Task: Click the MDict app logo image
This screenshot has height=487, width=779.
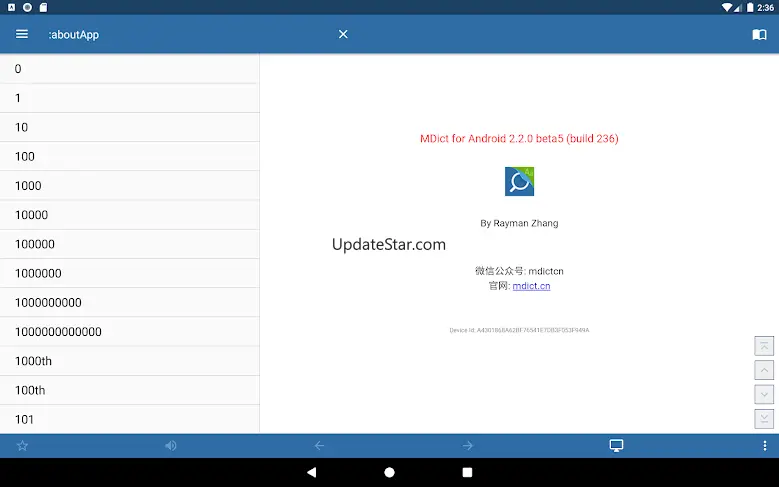Action: 519,181
